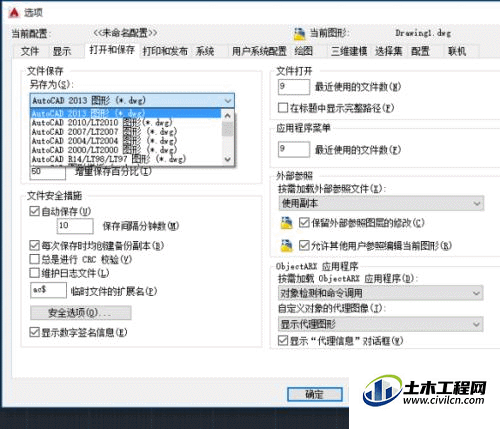Image resolution: width=500 pixels, height=429 pixels.
Task: Open the 安全选项 button
Action: pyautogui.click(x=81, y=313)
